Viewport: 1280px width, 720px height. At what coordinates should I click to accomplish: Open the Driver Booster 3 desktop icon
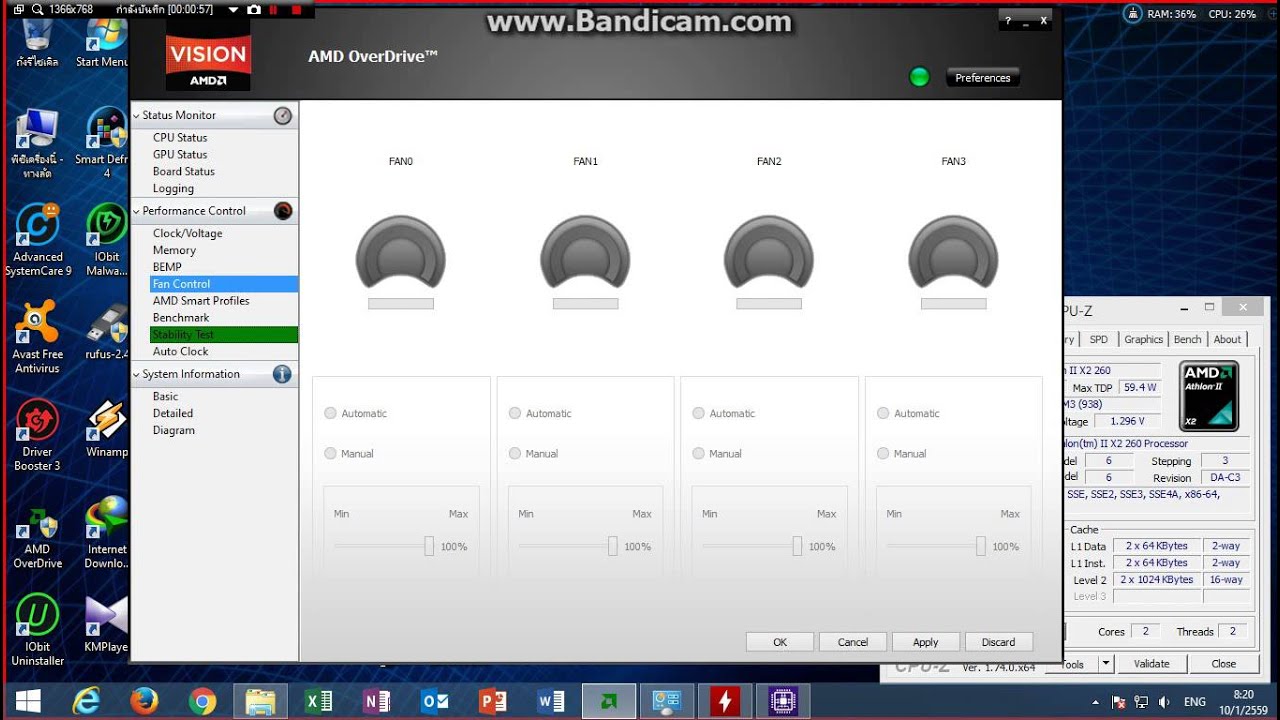coord(38,435)
